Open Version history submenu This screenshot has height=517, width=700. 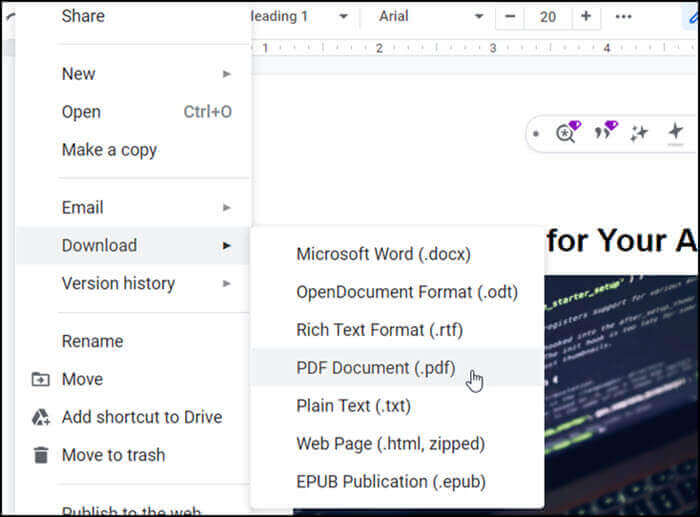pyautogui.click(x=132, y=284)
